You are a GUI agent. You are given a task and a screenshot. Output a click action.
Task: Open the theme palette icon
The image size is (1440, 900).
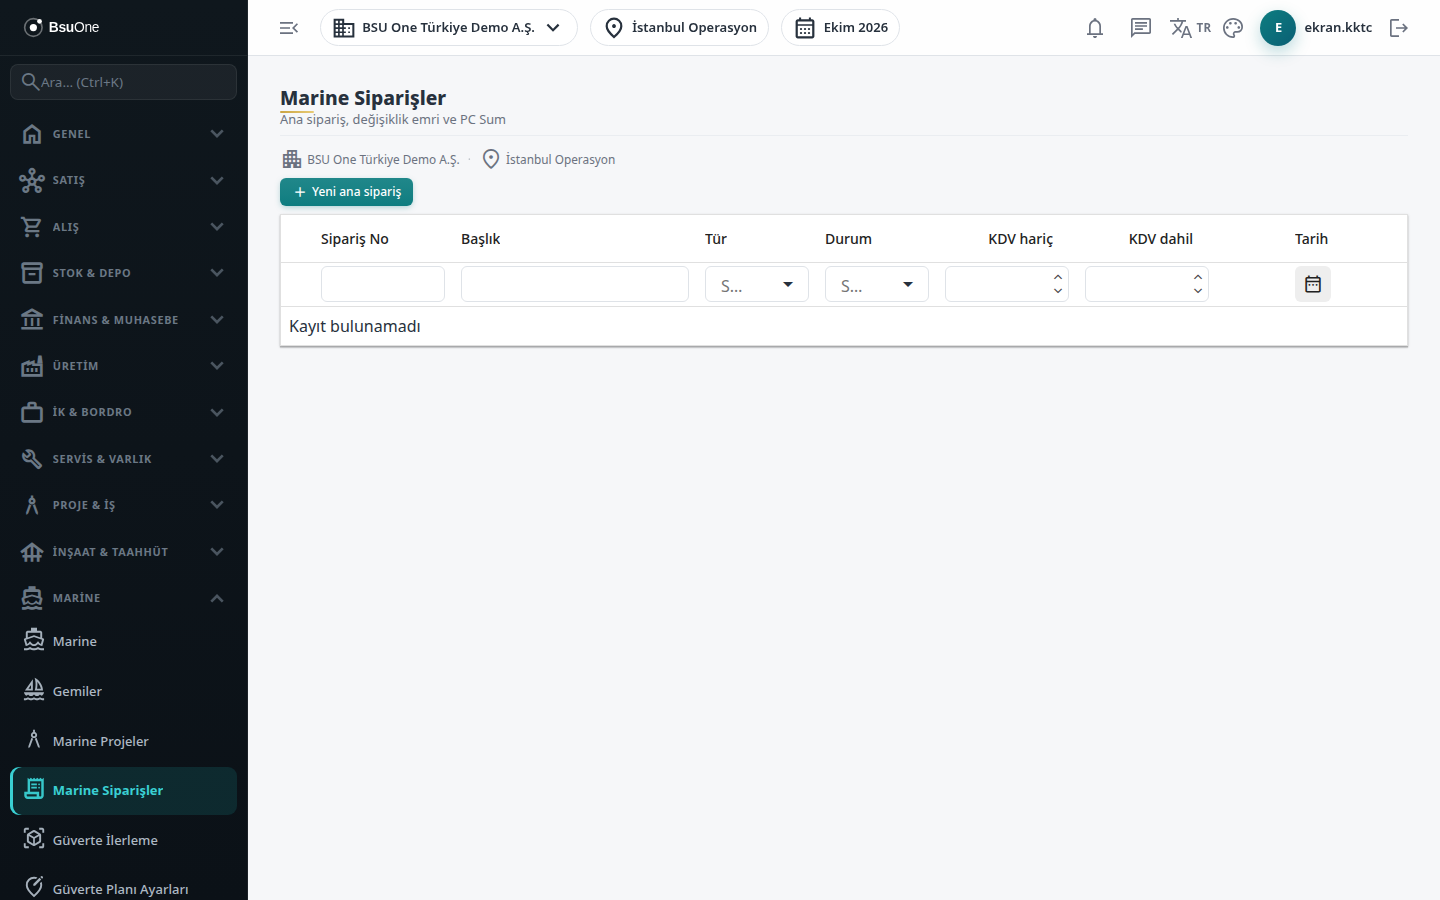(x=1233, y=28)
